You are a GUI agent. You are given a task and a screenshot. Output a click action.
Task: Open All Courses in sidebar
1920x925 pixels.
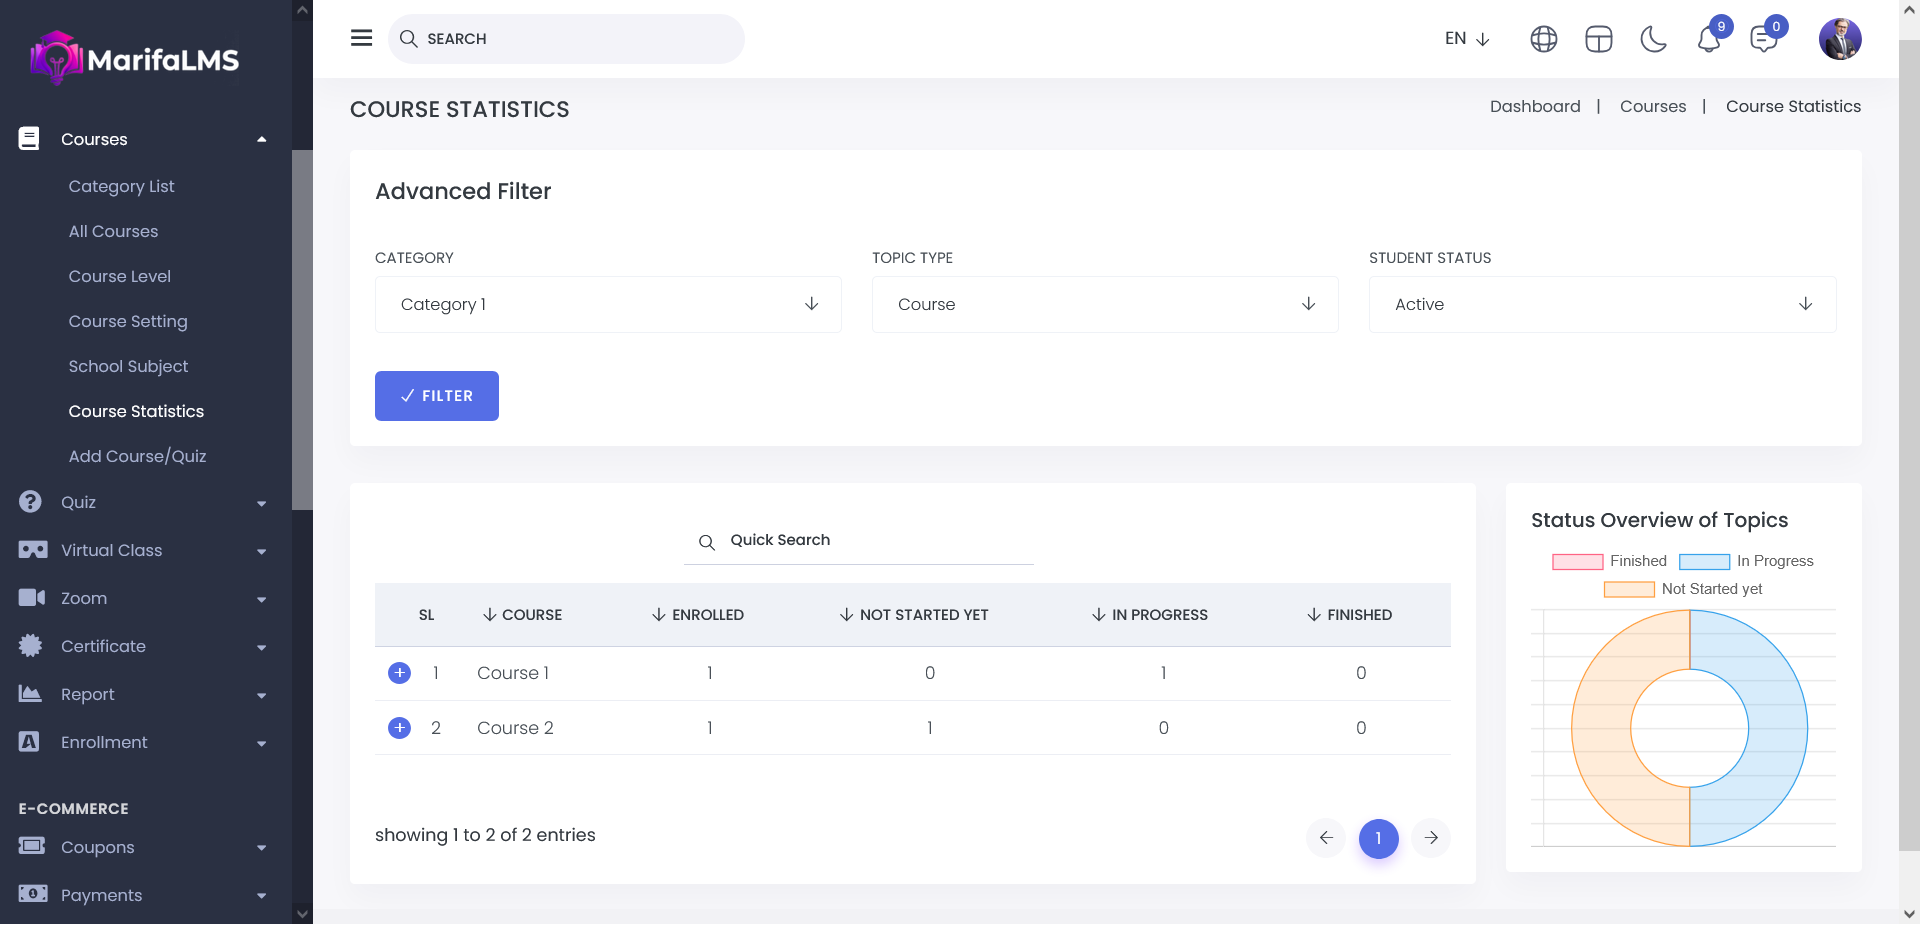pos(113,231)
